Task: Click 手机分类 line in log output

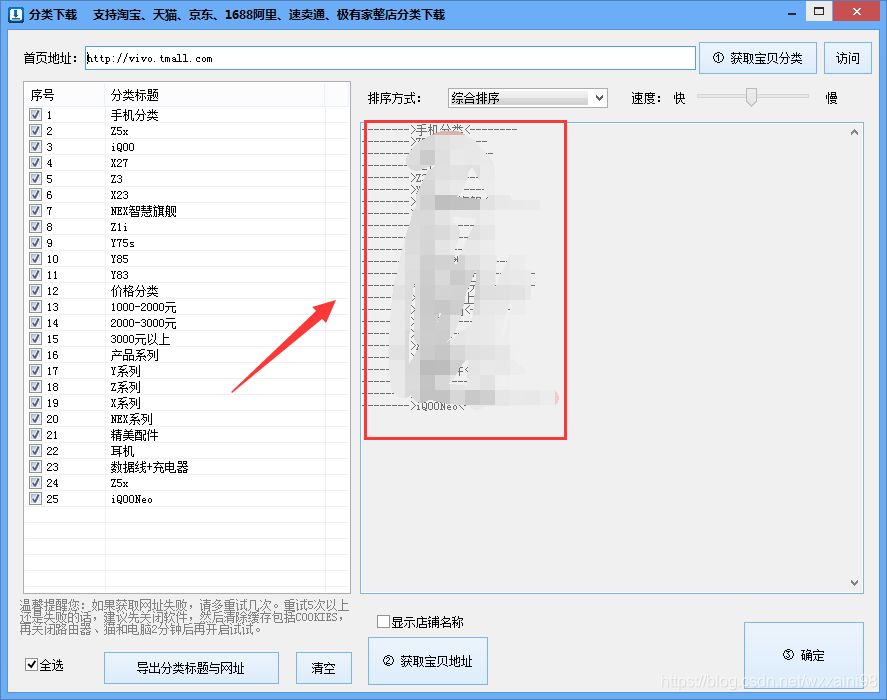Action: 440,130
